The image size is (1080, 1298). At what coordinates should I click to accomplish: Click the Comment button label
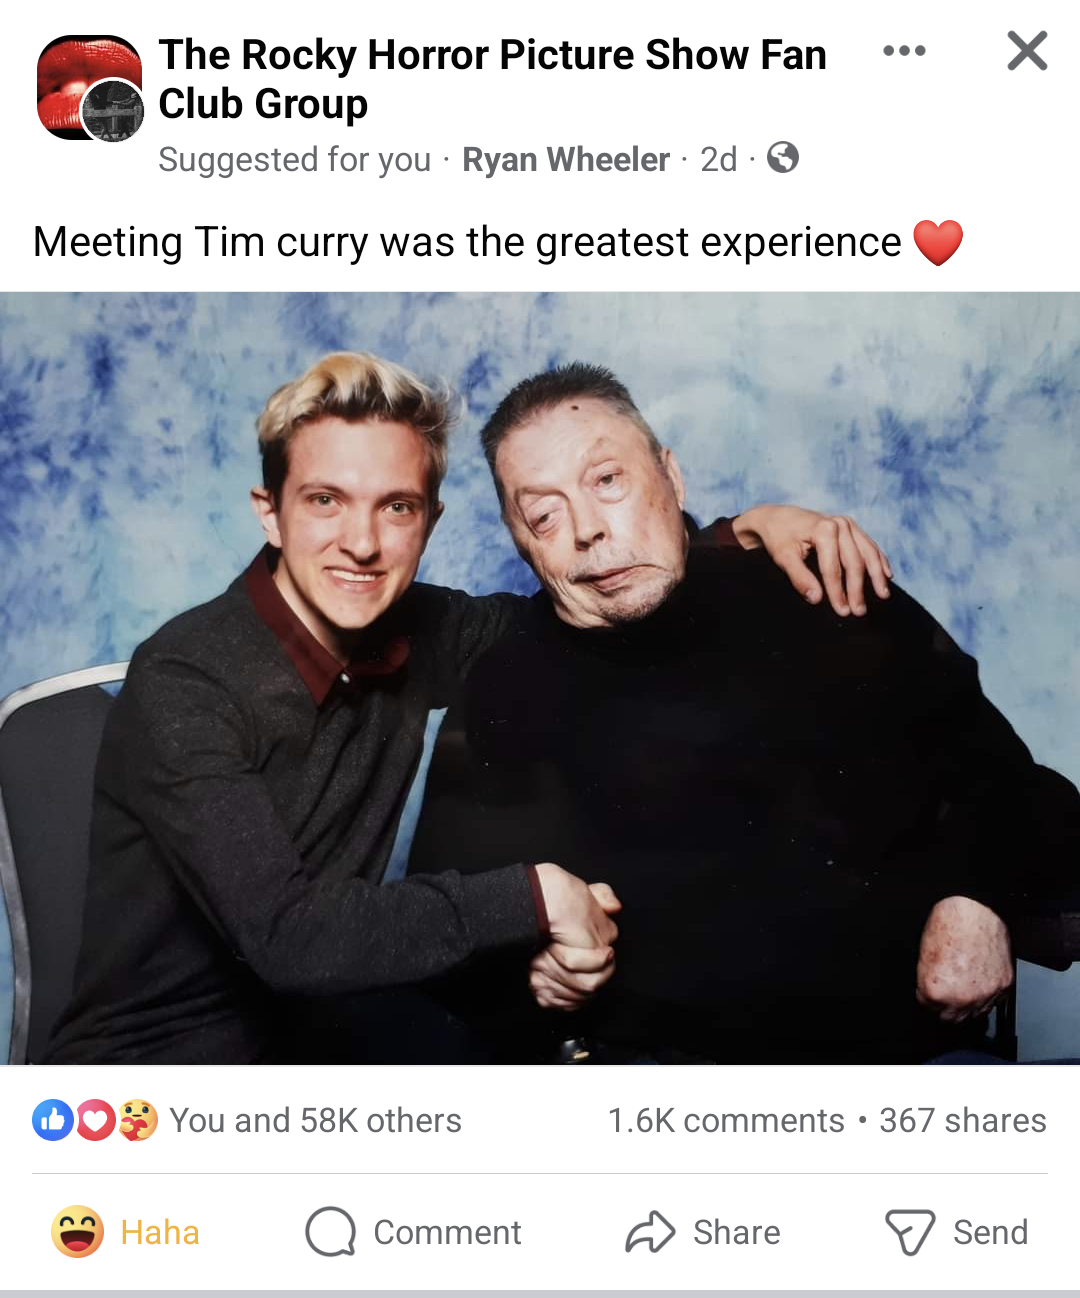[447, 1232]
